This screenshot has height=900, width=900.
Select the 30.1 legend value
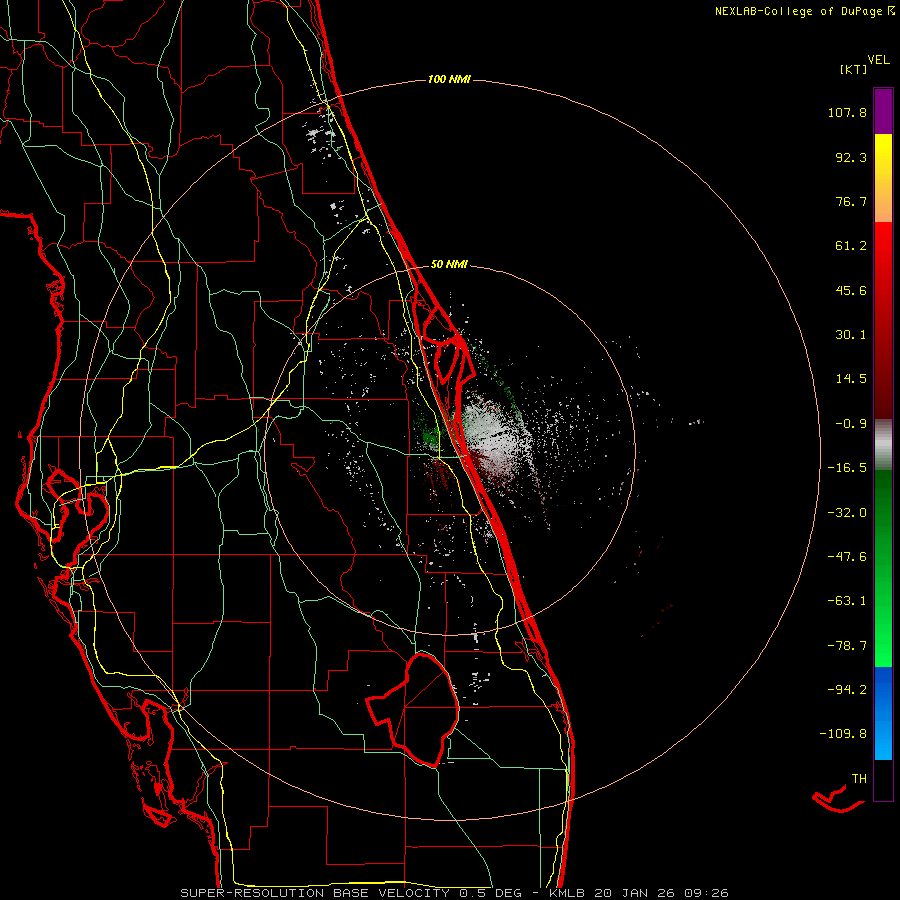tap(851, 335)
